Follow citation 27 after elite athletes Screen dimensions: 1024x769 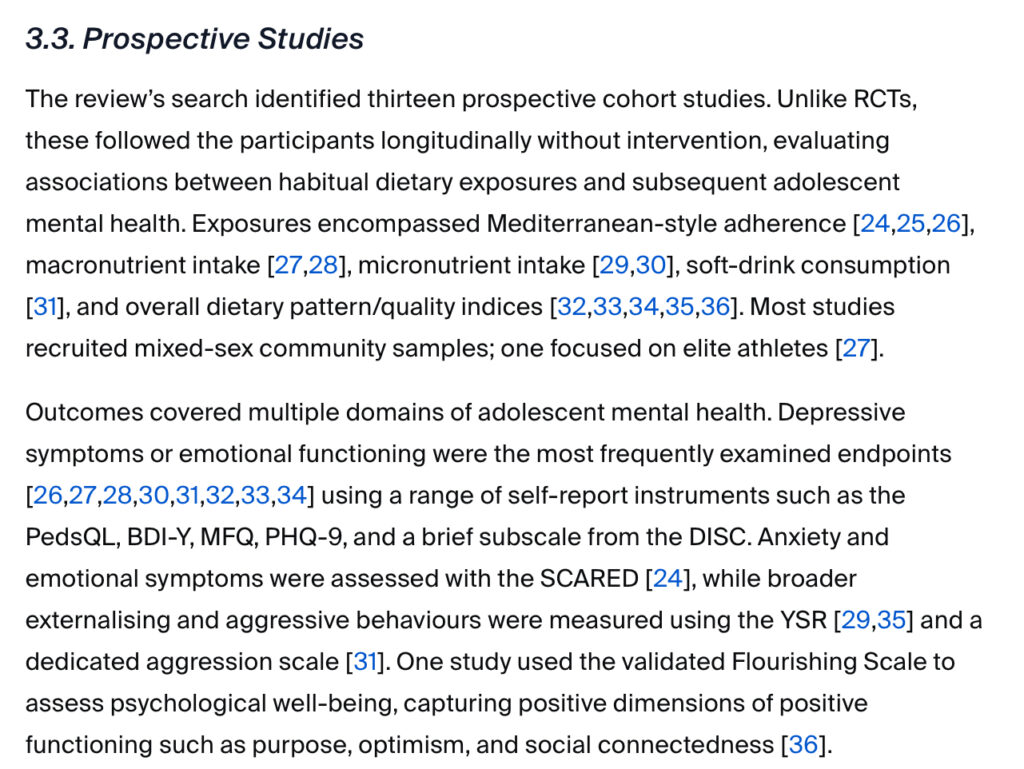pos(856,349)
